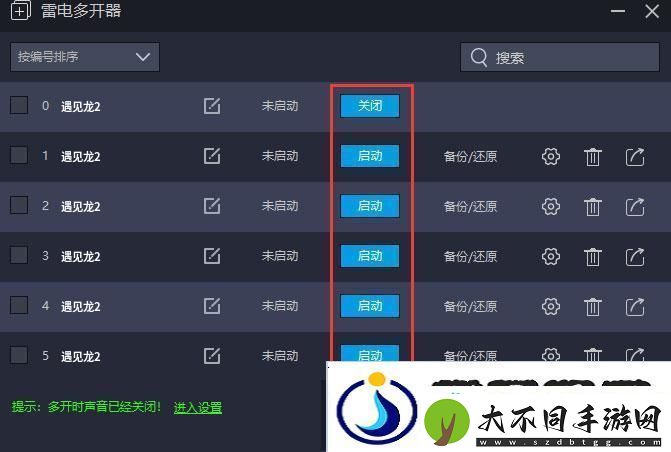Screen dimensions: 671x452
Task: Follow the 进入设置 link
Action: click(x=198, y=407)
